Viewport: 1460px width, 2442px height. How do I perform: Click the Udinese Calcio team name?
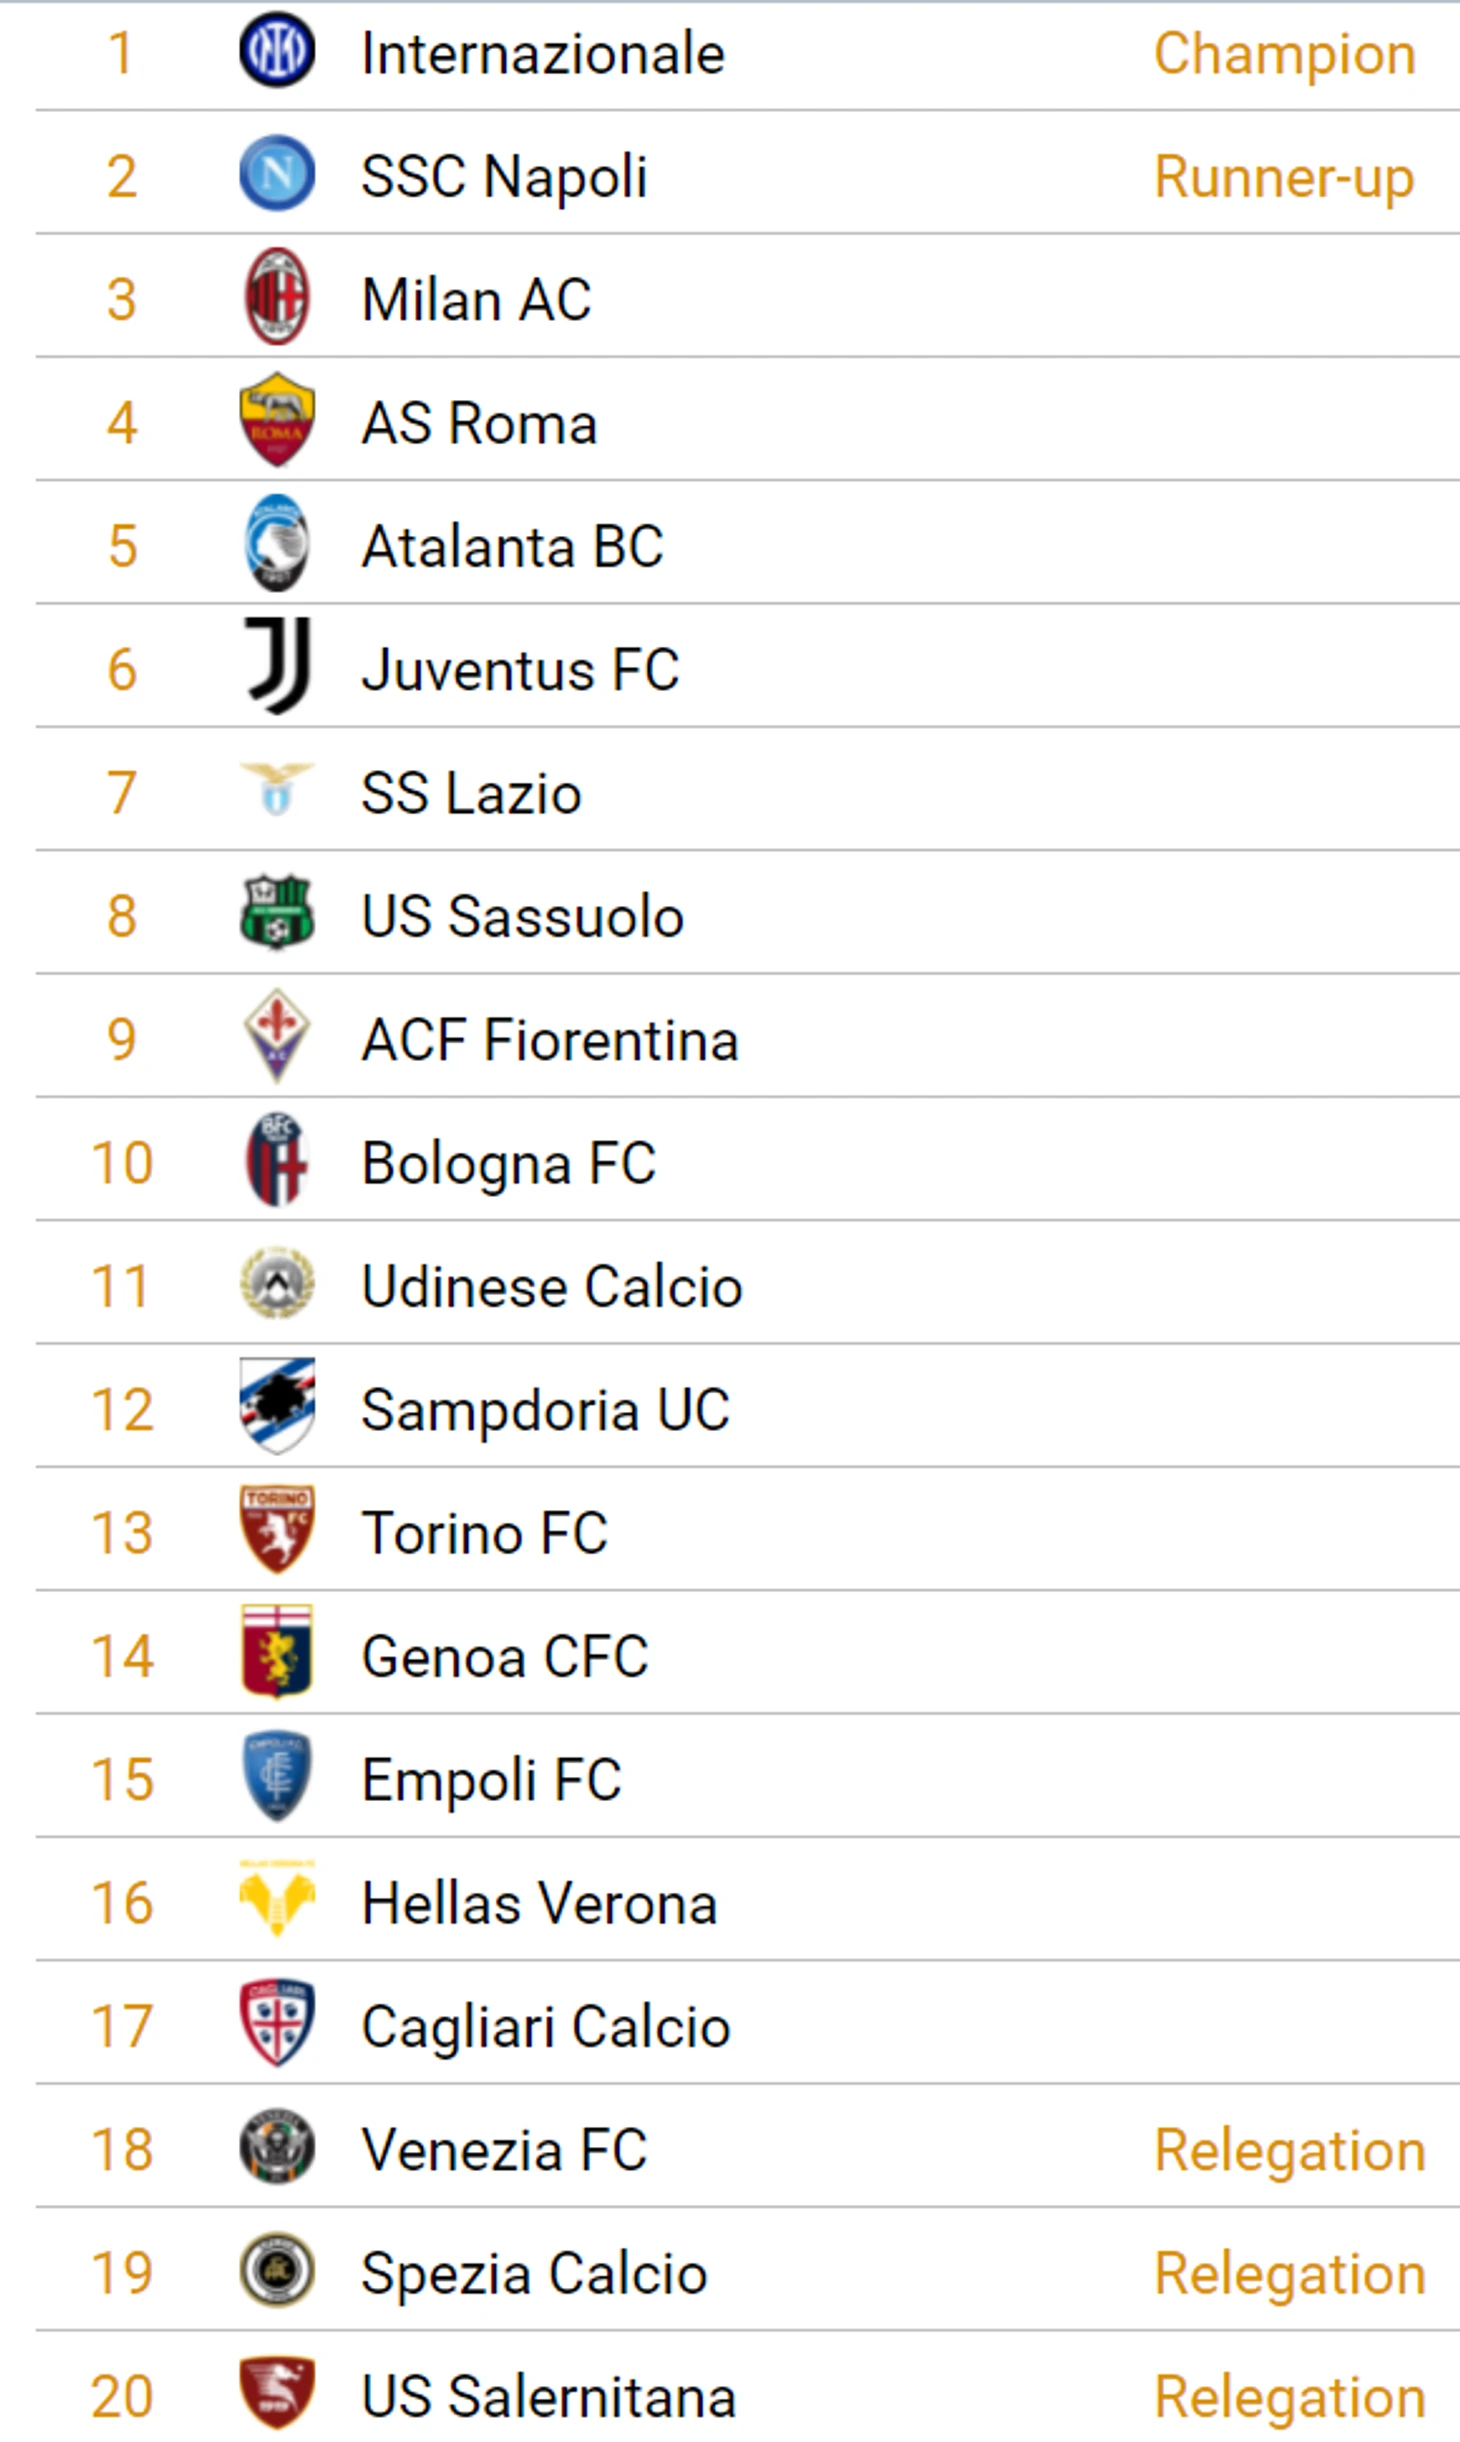point(551,1286)
